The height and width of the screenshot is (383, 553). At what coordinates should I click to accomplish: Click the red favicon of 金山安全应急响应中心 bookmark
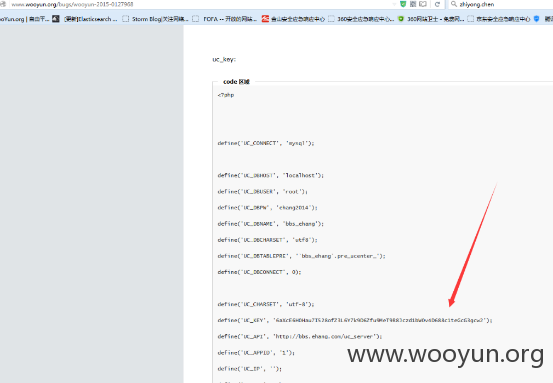(265, 19)
